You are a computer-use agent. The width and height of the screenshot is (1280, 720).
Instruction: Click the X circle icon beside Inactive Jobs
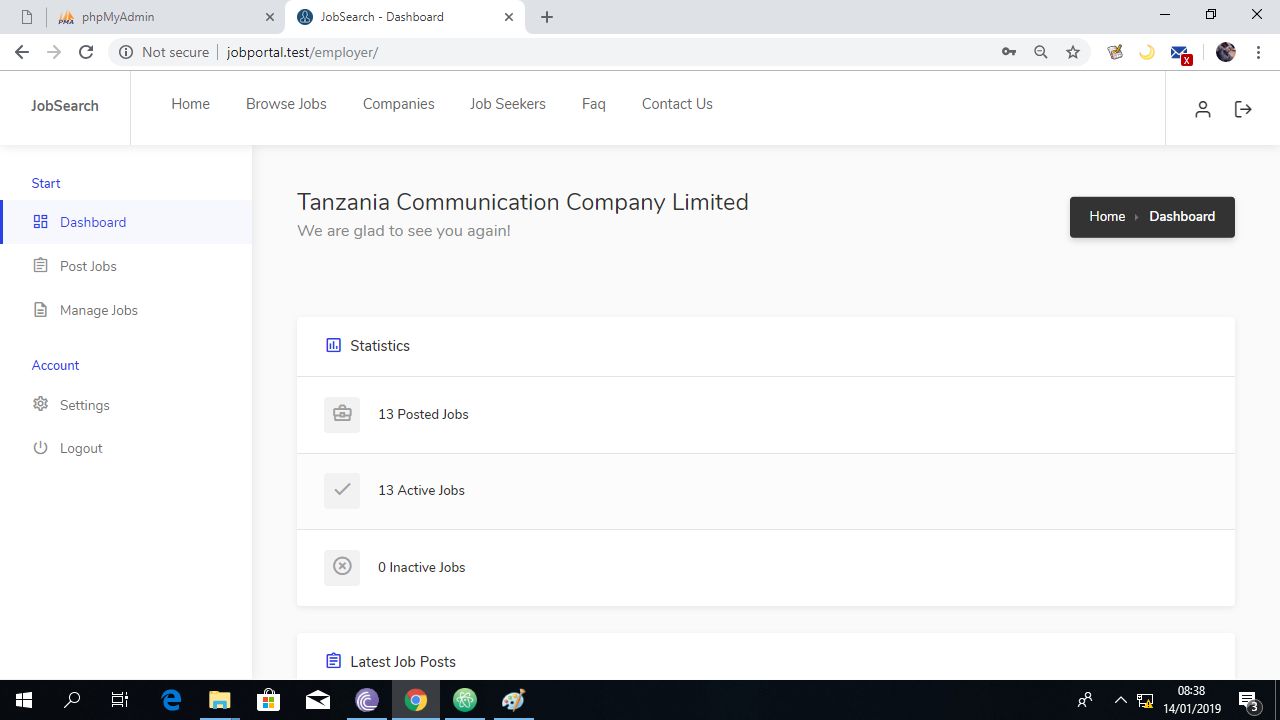[342, 567]
